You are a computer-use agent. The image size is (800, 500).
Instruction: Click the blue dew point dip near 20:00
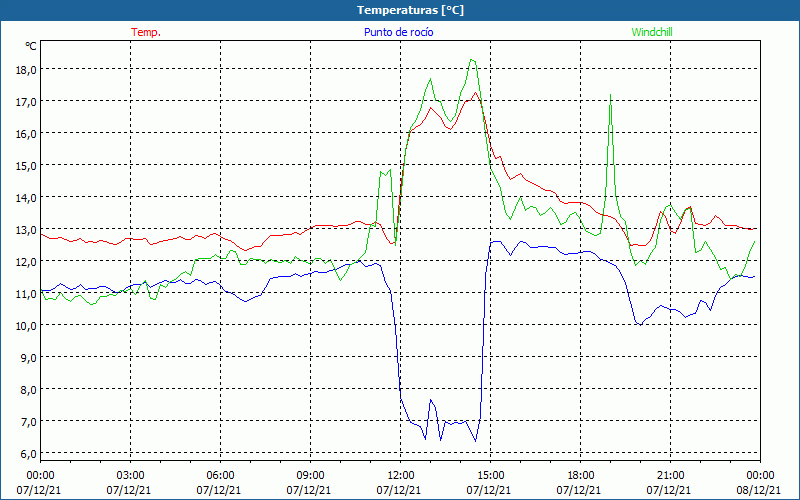640,324
